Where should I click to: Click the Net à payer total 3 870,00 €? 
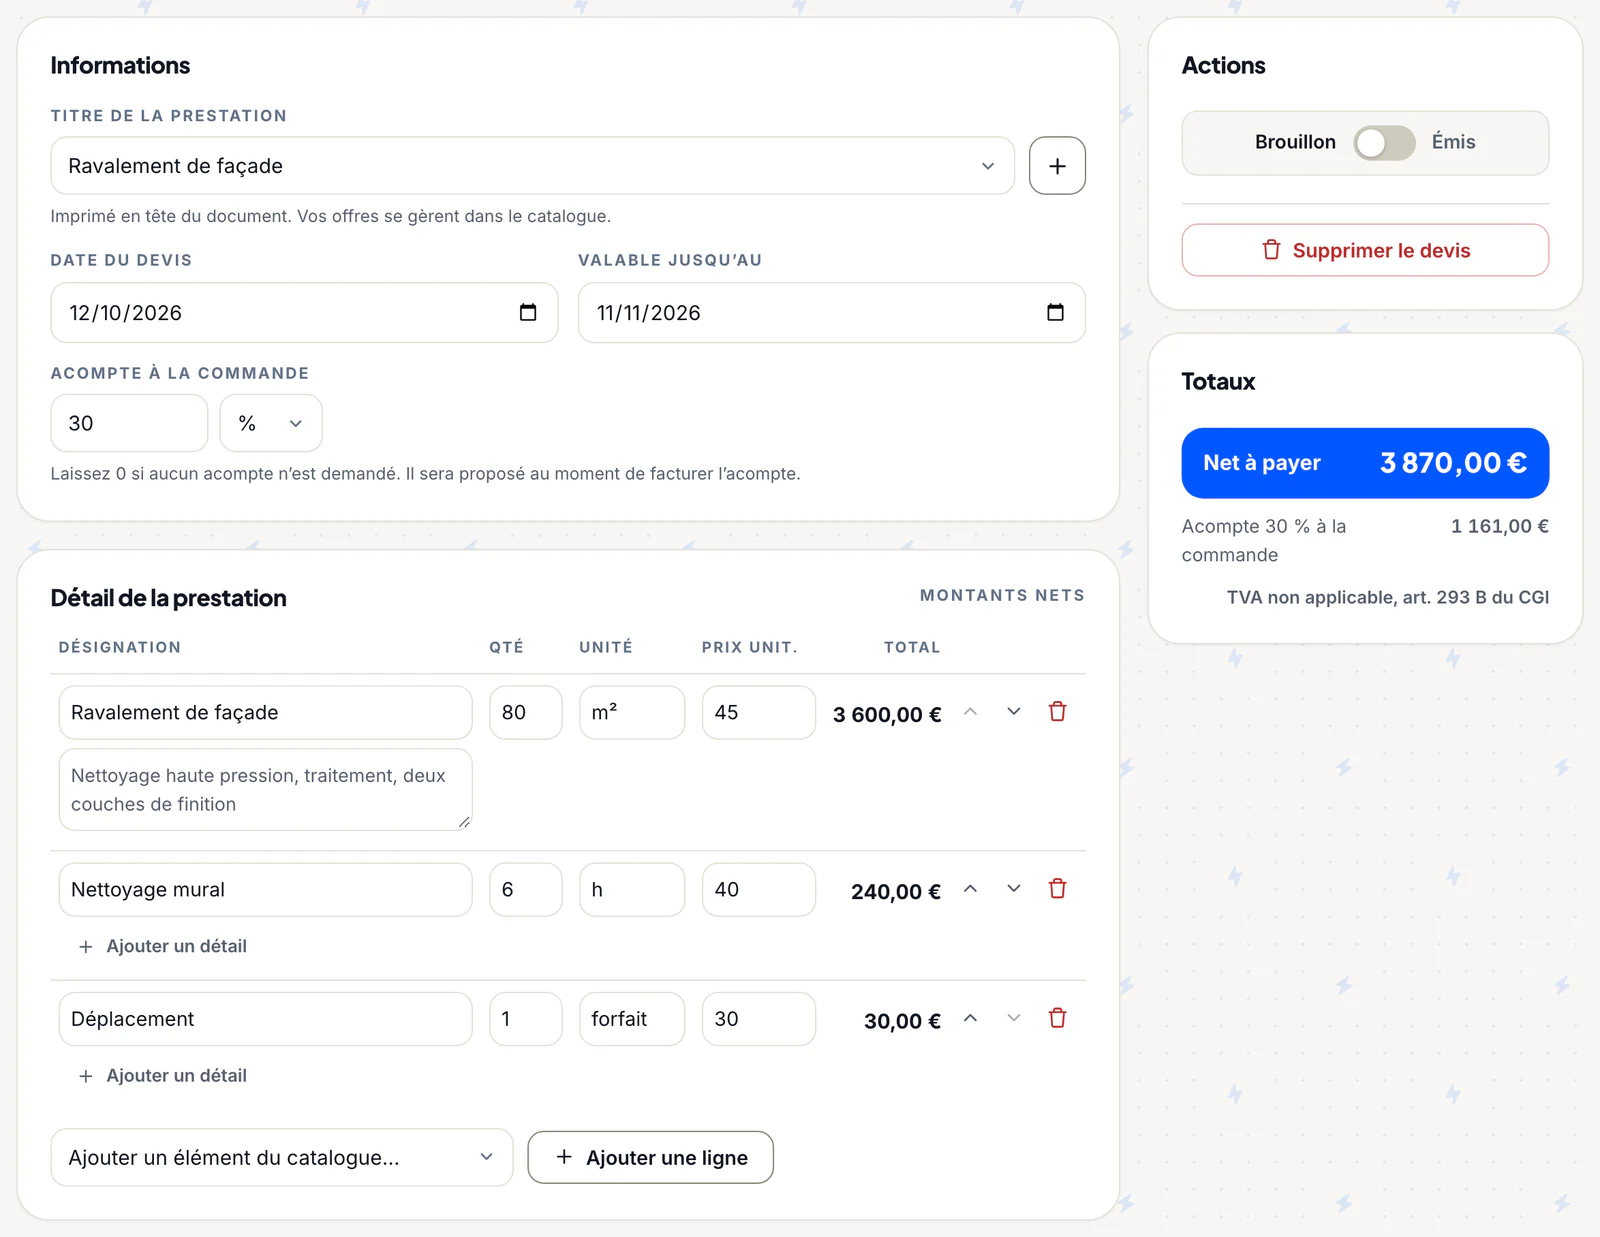pos(1365,463)
